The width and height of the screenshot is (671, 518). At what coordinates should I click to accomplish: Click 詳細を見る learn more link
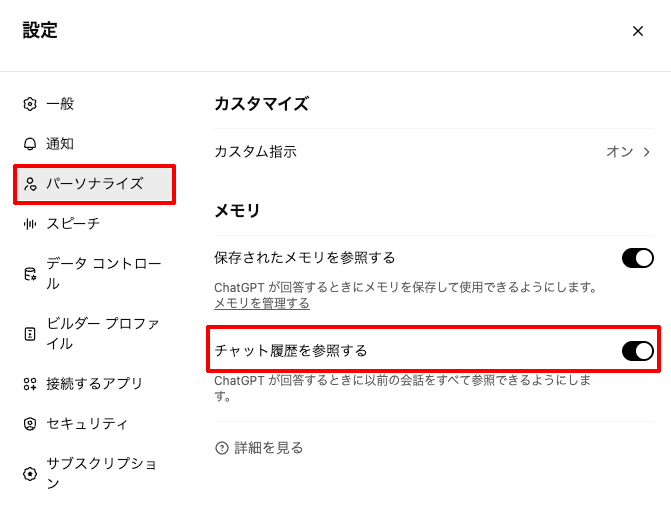pos(268,448)
